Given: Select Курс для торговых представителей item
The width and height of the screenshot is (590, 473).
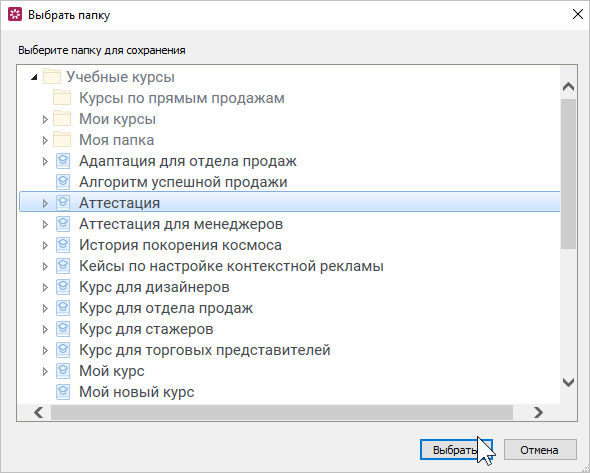Looking at the screenshot, I should coord(205,350).
